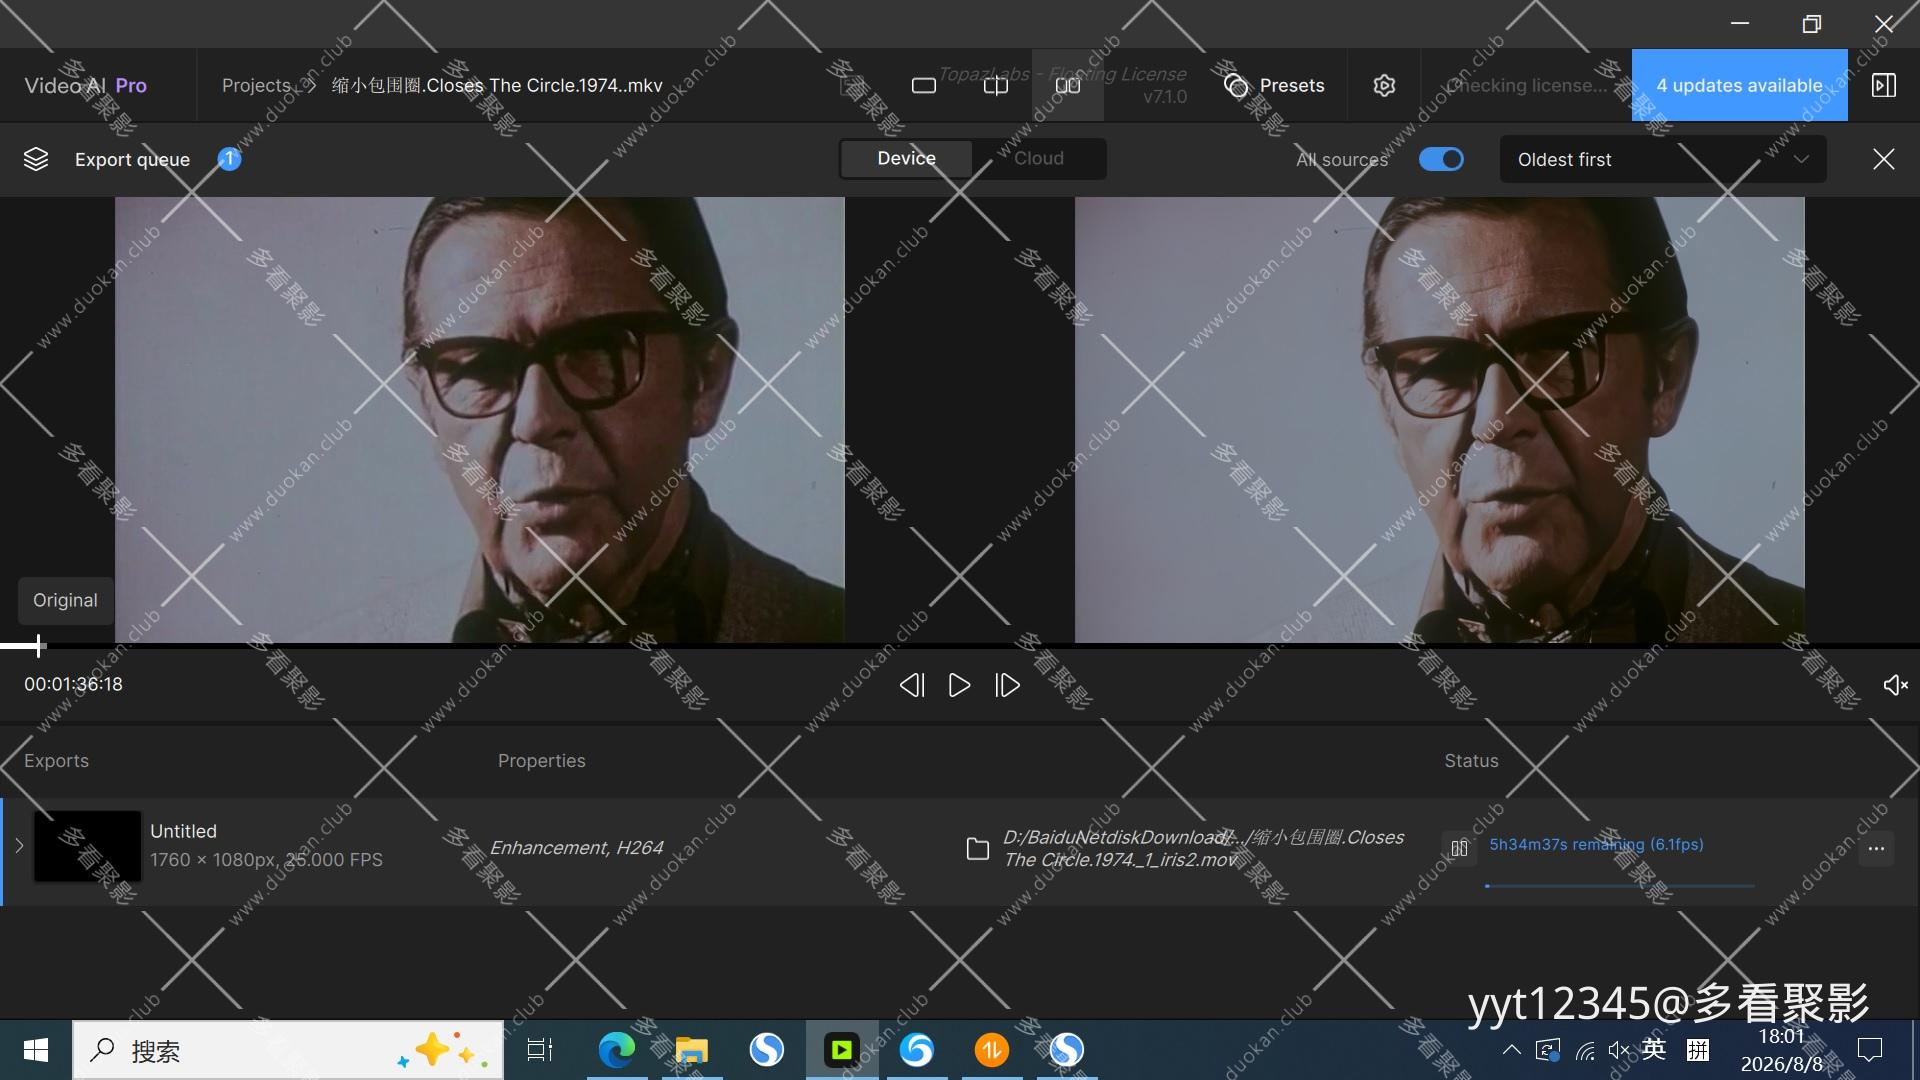This screenshot has width=1920, height=1080.
Task: Click the taskbar volume icon
Action: [1619, 1050]
